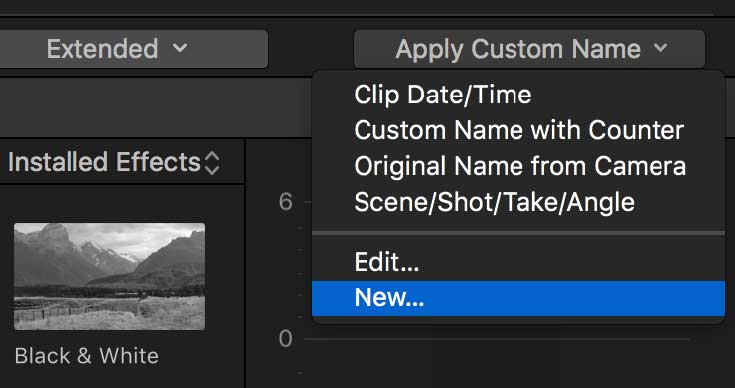Select the Black & White effect thumbnail
The height and width of the screenshot is (388, 735).
pos(109,276)
